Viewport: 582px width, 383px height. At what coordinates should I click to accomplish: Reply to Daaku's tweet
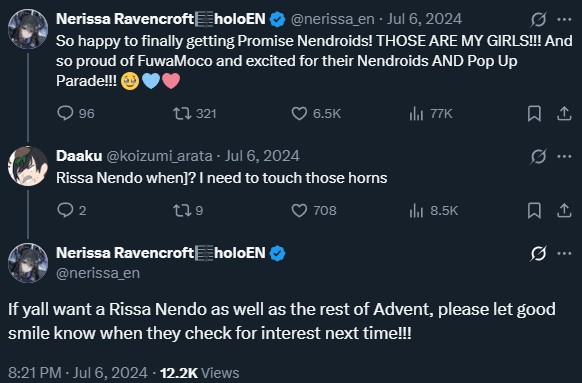(72, 210)
